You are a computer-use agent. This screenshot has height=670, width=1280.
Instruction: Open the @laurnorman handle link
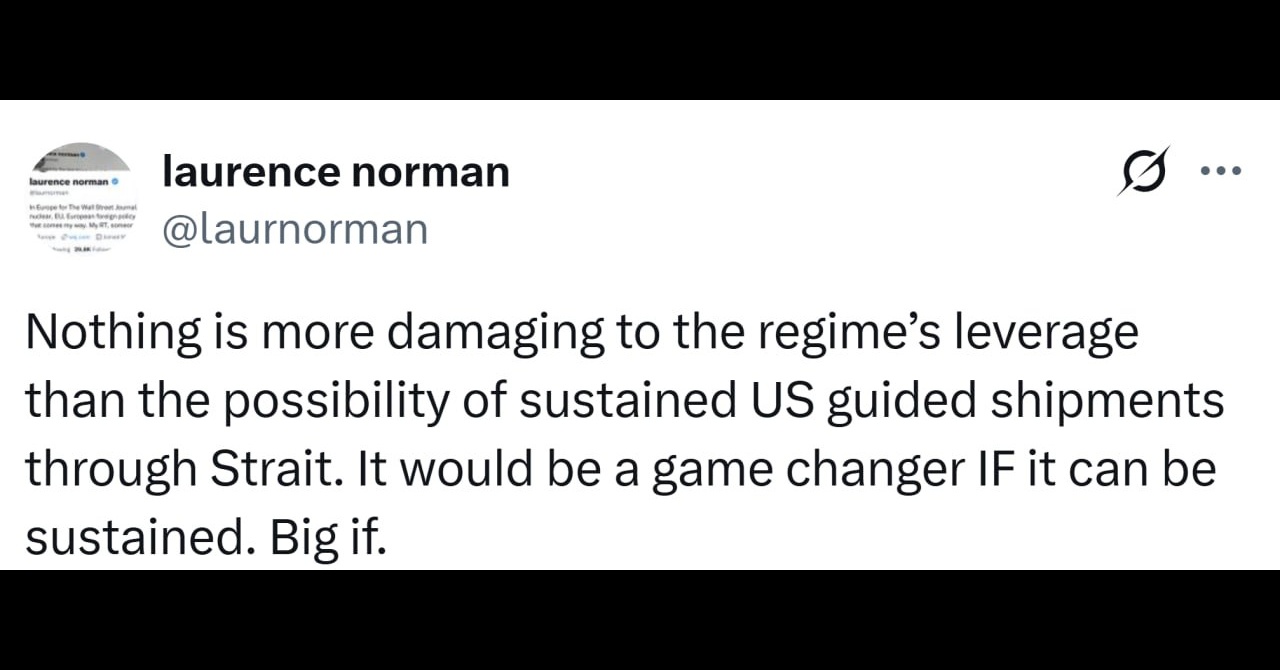pyautogui.click(x=295, y=229)
